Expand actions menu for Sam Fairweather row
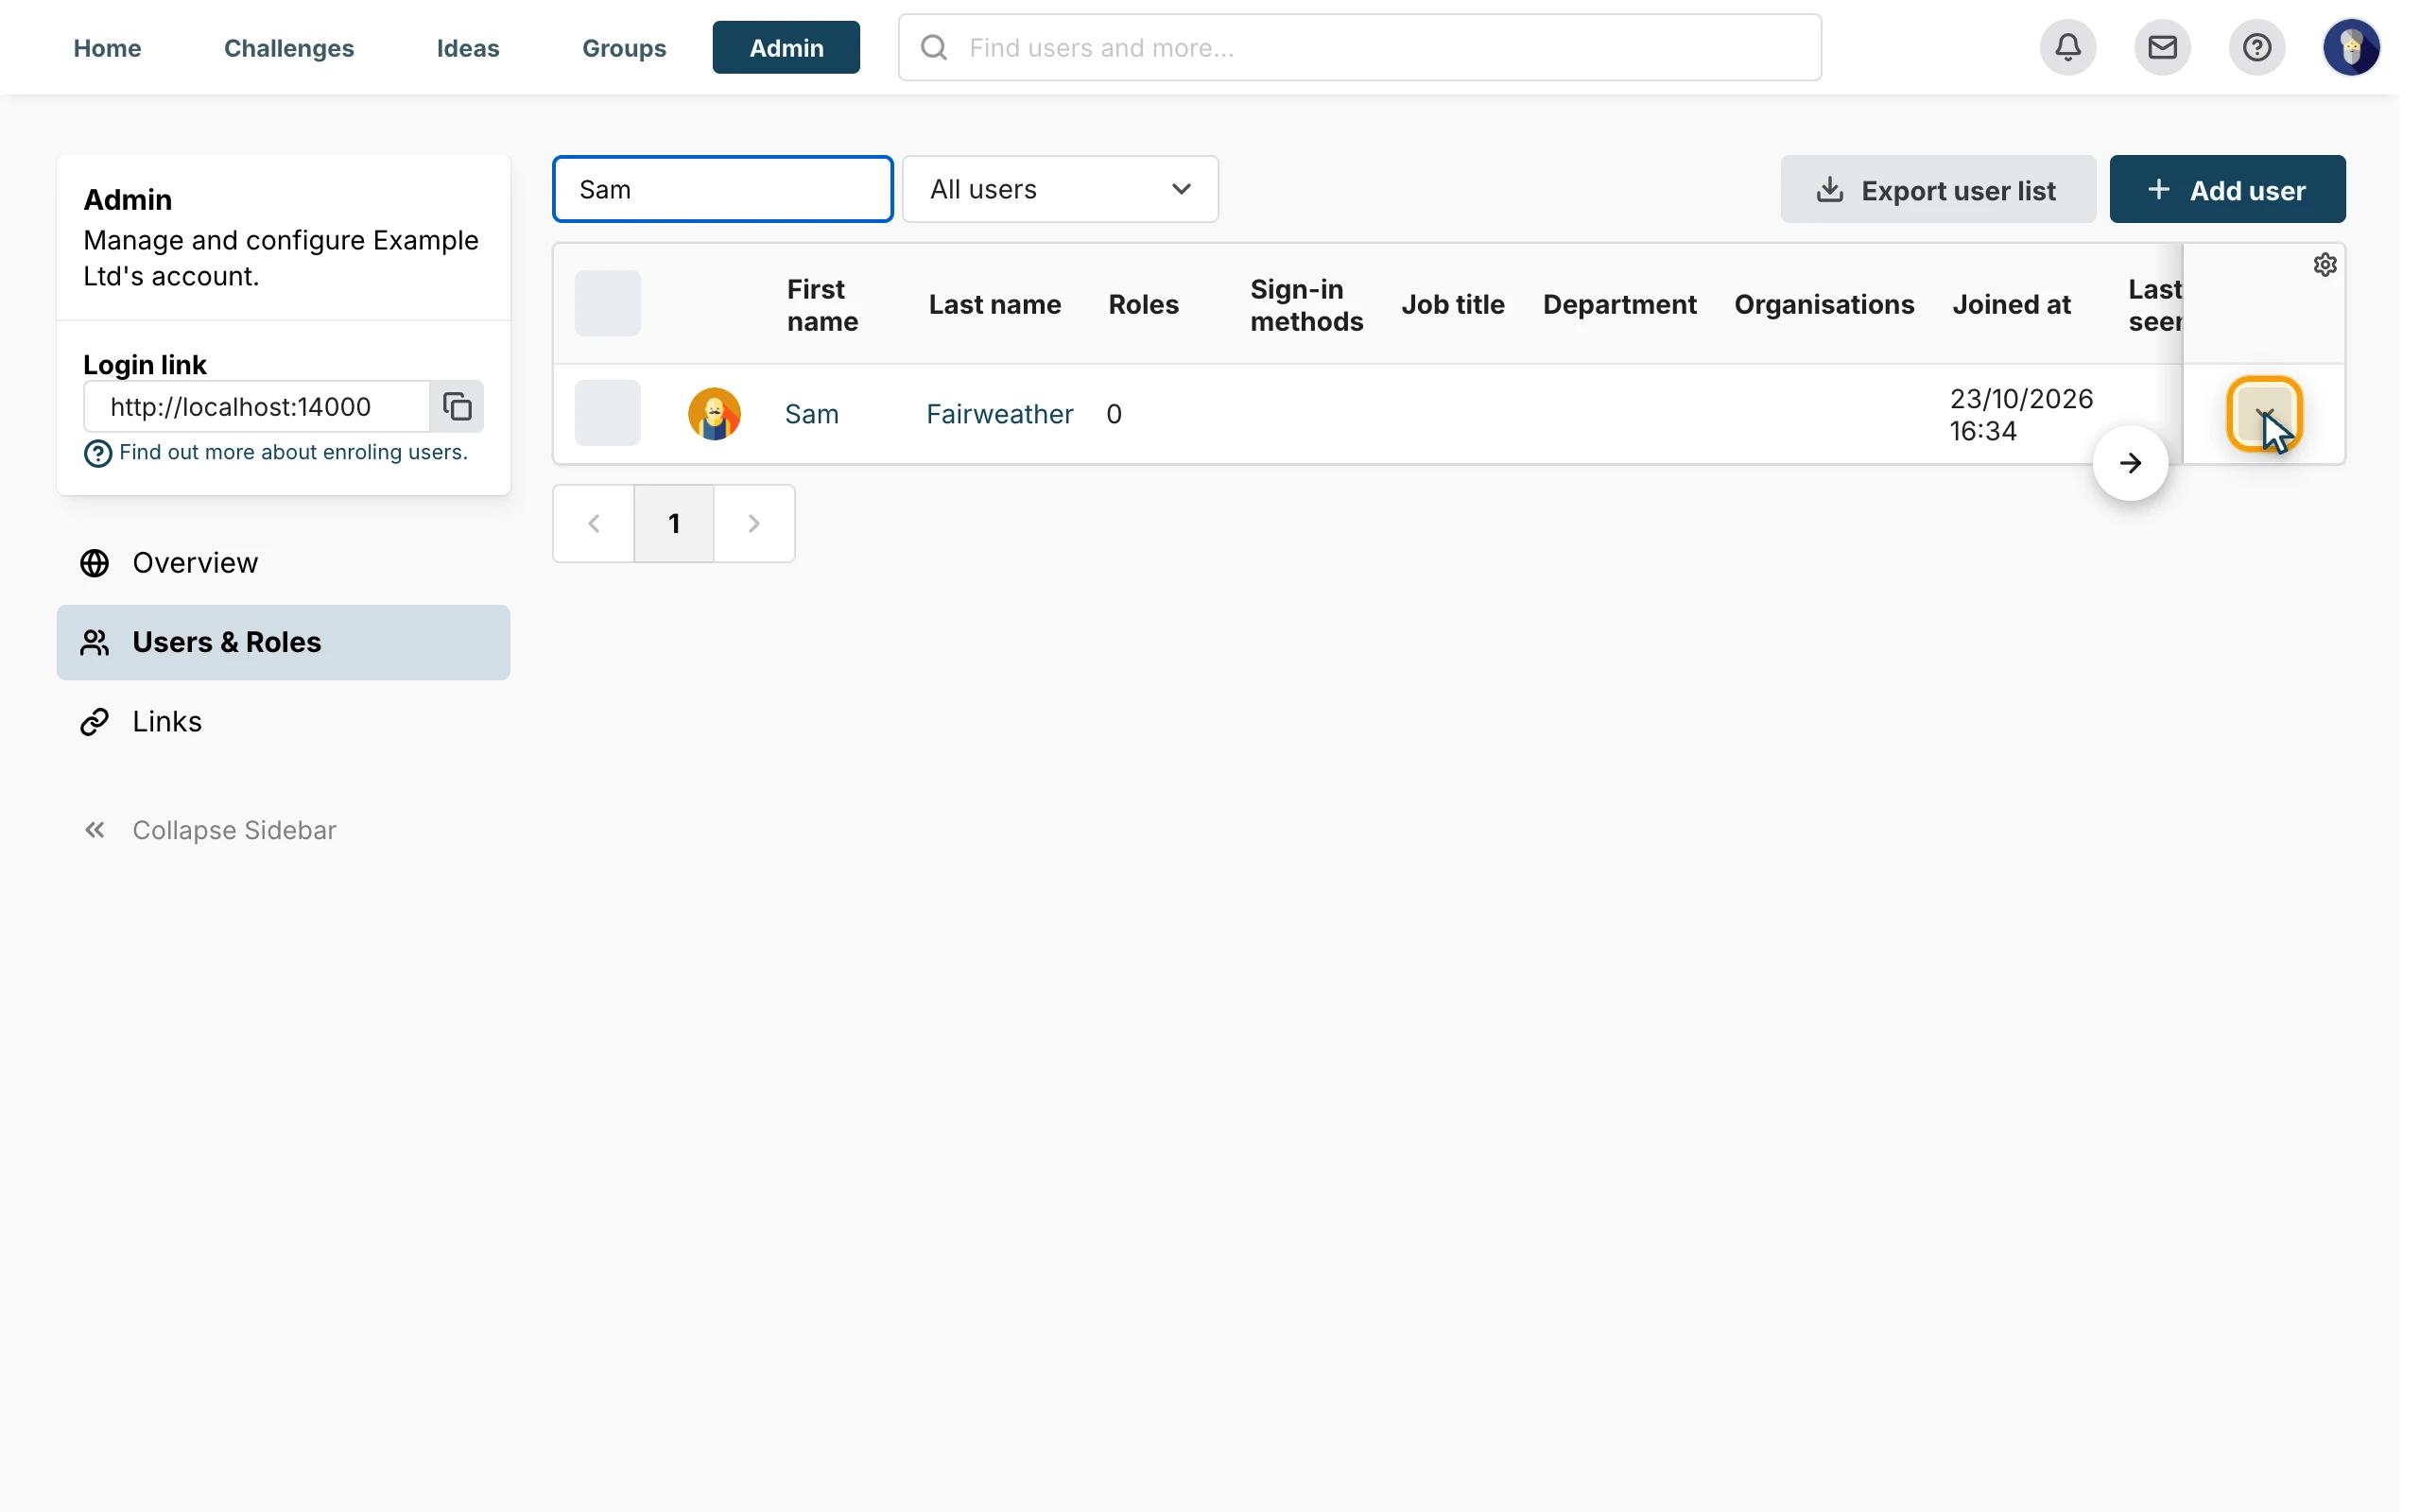The image size is (2420, 1512). (x=2264, y=413)
